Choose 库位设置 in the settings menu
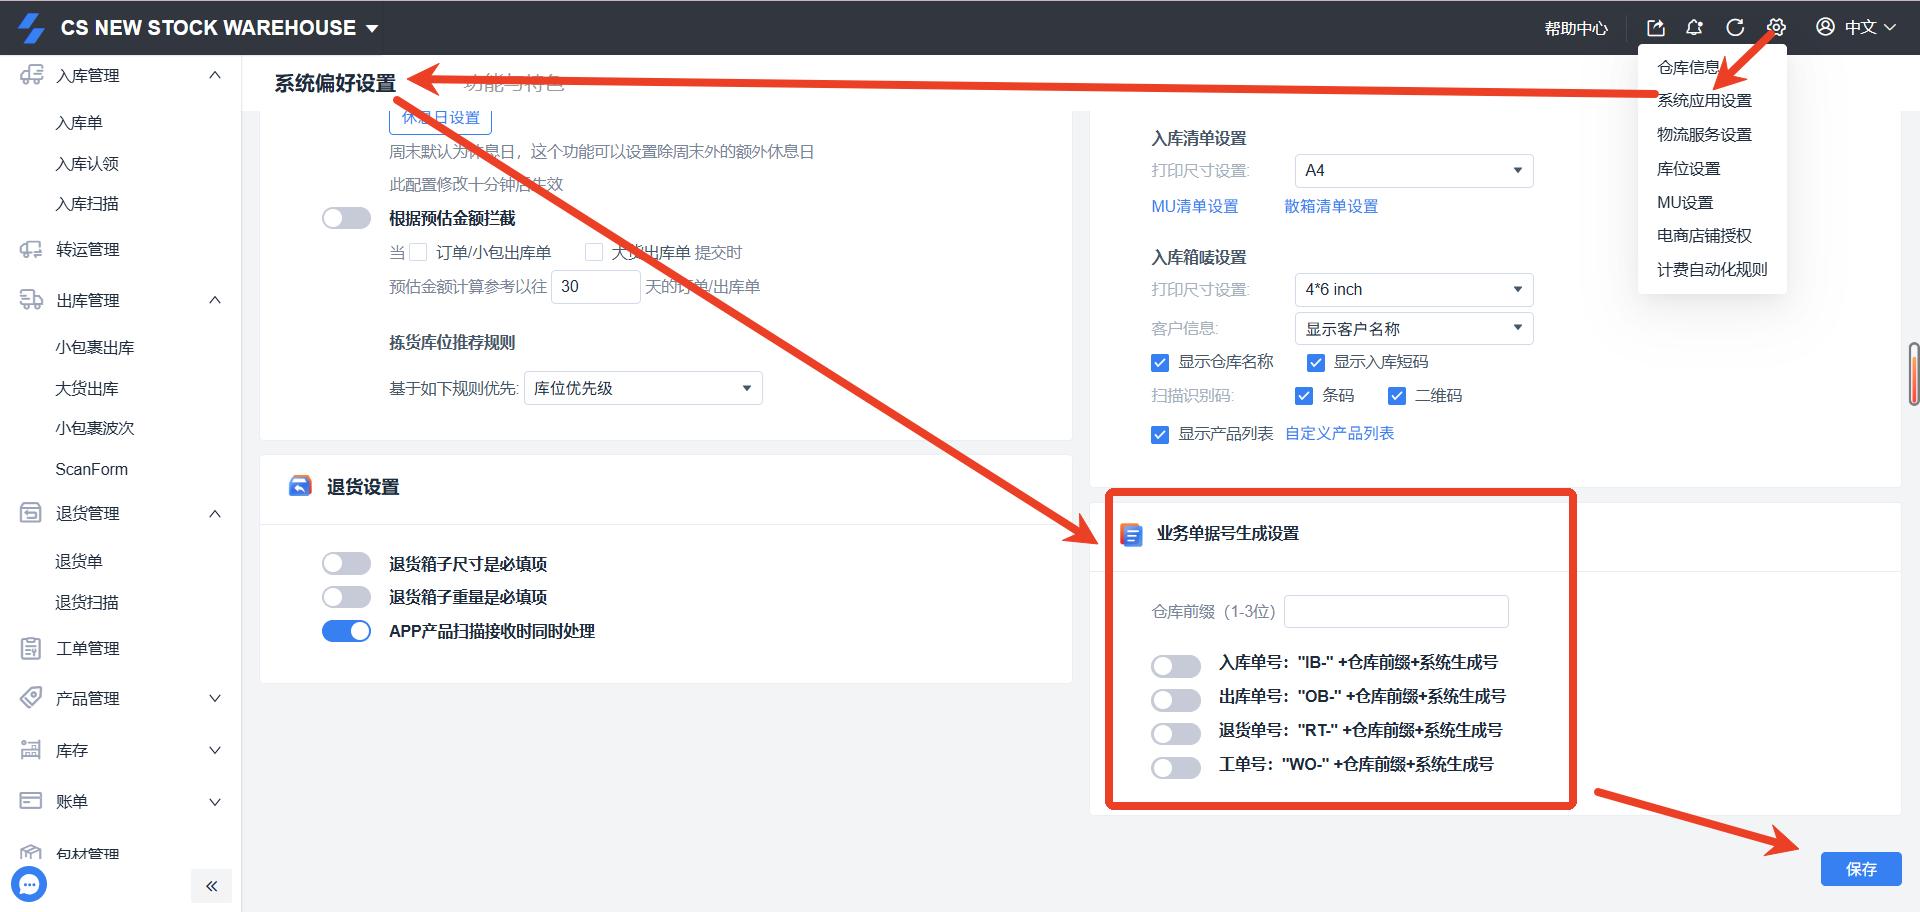Screen dimensions: 1920x912 [x=1688, y=169]
